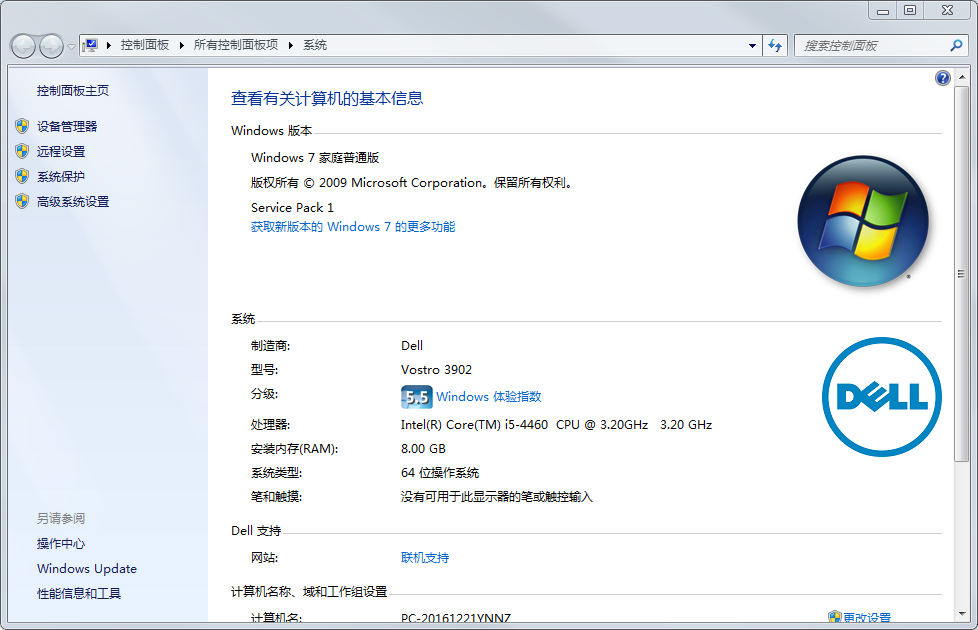Click the blue help question mark icon
The width and height of the screenshot is (978, 630).
coord(942,78)
